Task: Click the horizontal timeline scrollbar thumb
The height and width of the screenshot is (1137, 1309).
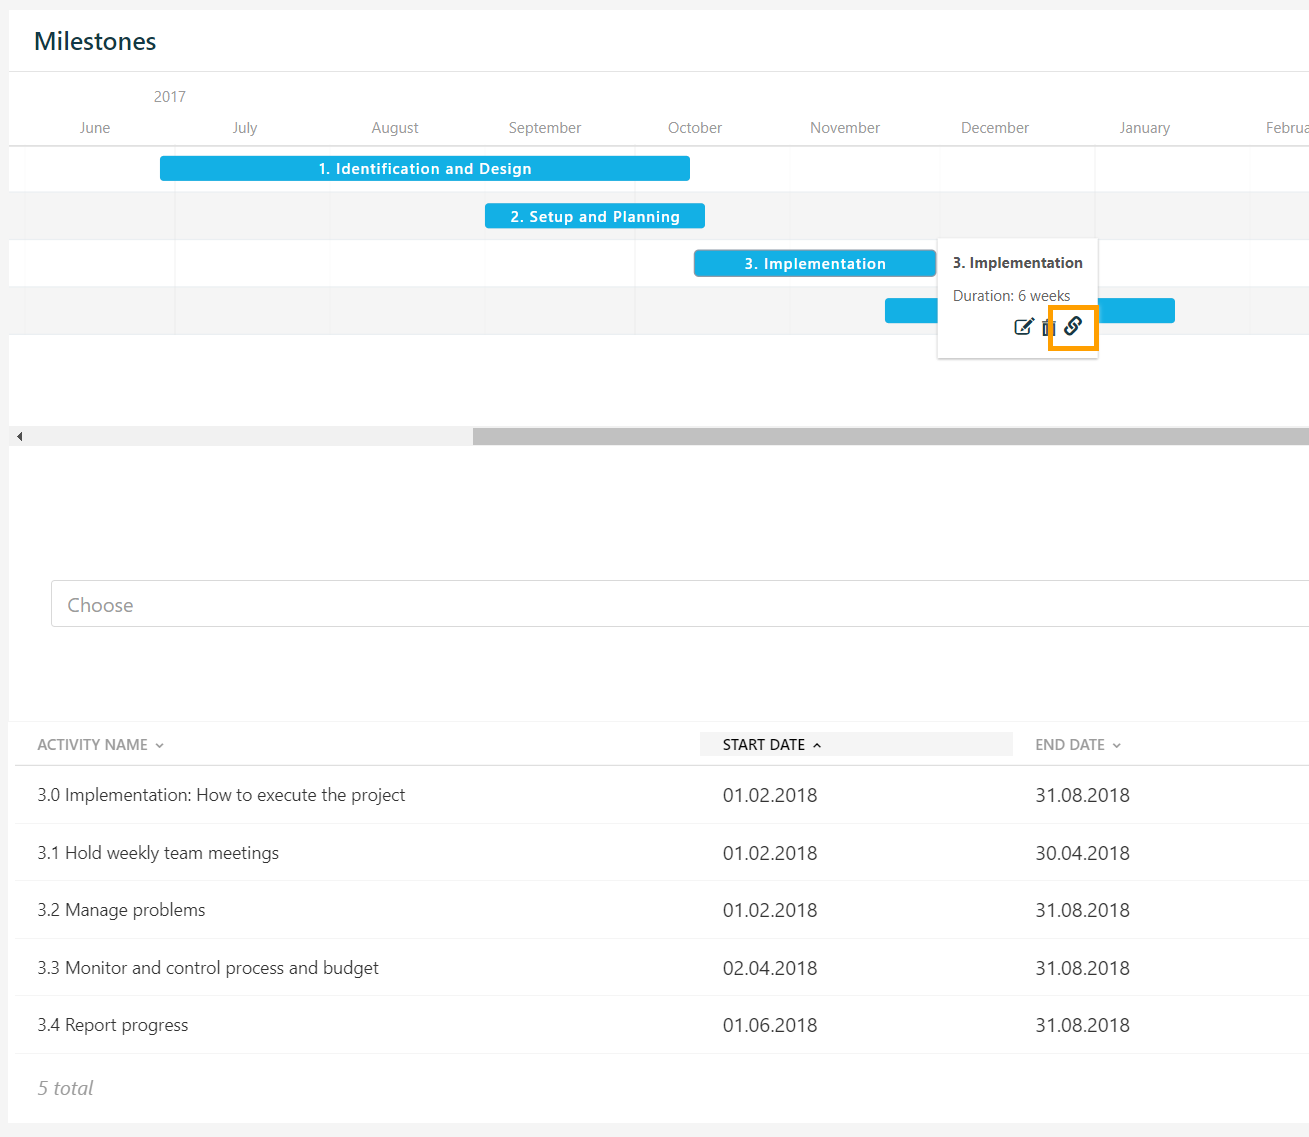Action: coord(890,436)
